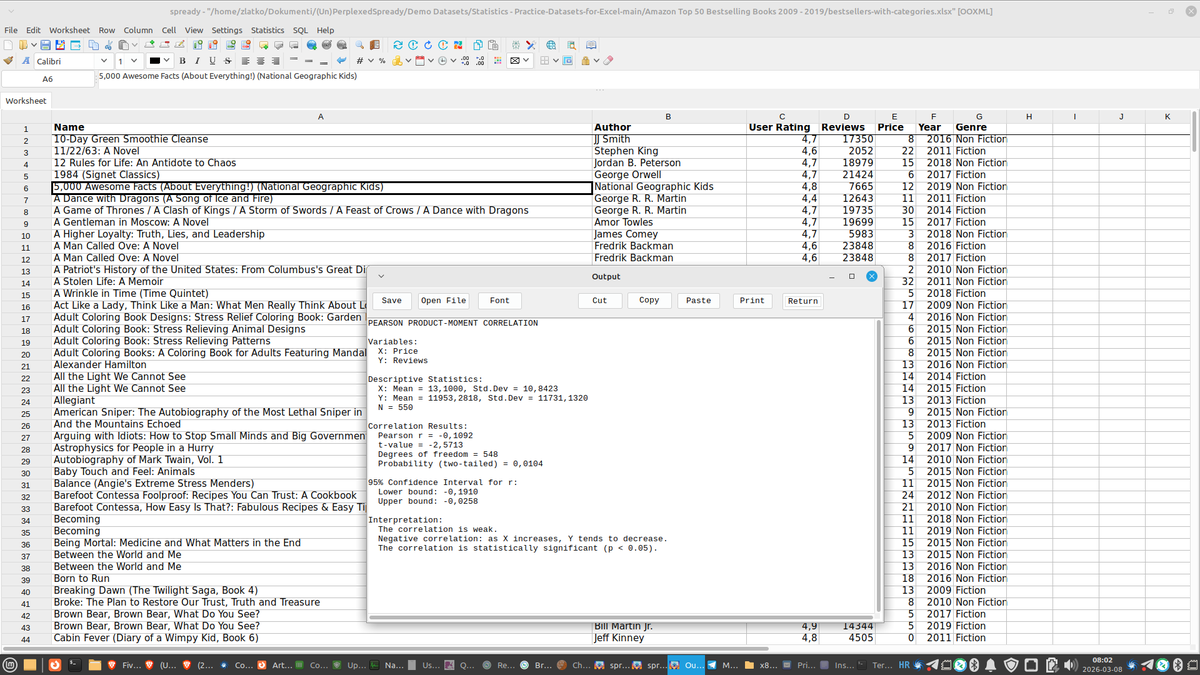Open the time format clock icon
Viewport: 1200px width, 675px height.
coord(442,61)
